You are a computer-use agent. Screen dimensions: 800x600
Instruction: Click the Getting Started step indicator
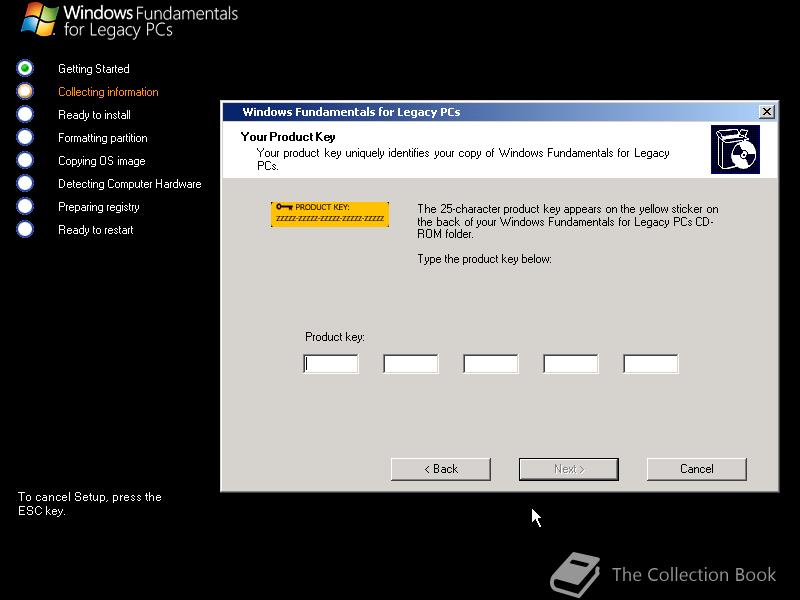(x=25, y=68)
